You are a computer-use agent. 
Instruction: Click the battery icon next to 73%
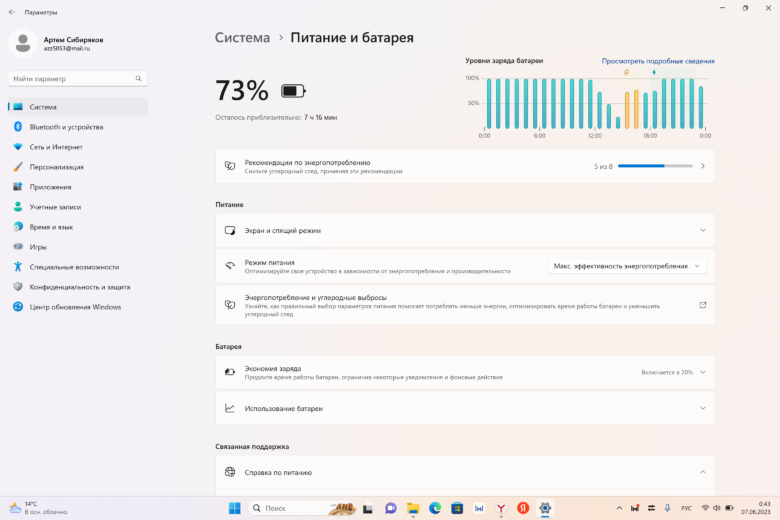click(x=293, y=91)
